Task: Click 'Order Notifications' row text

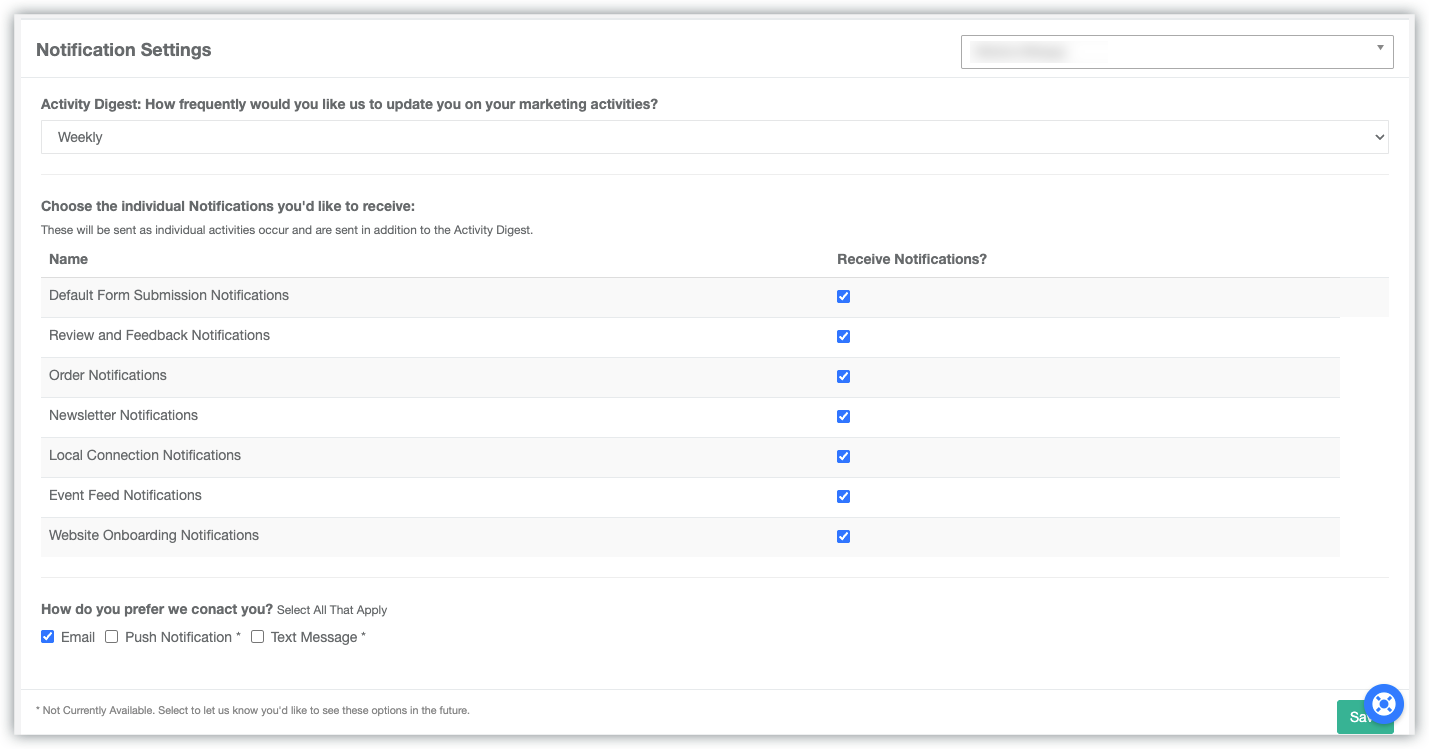Action: (108, 375)
